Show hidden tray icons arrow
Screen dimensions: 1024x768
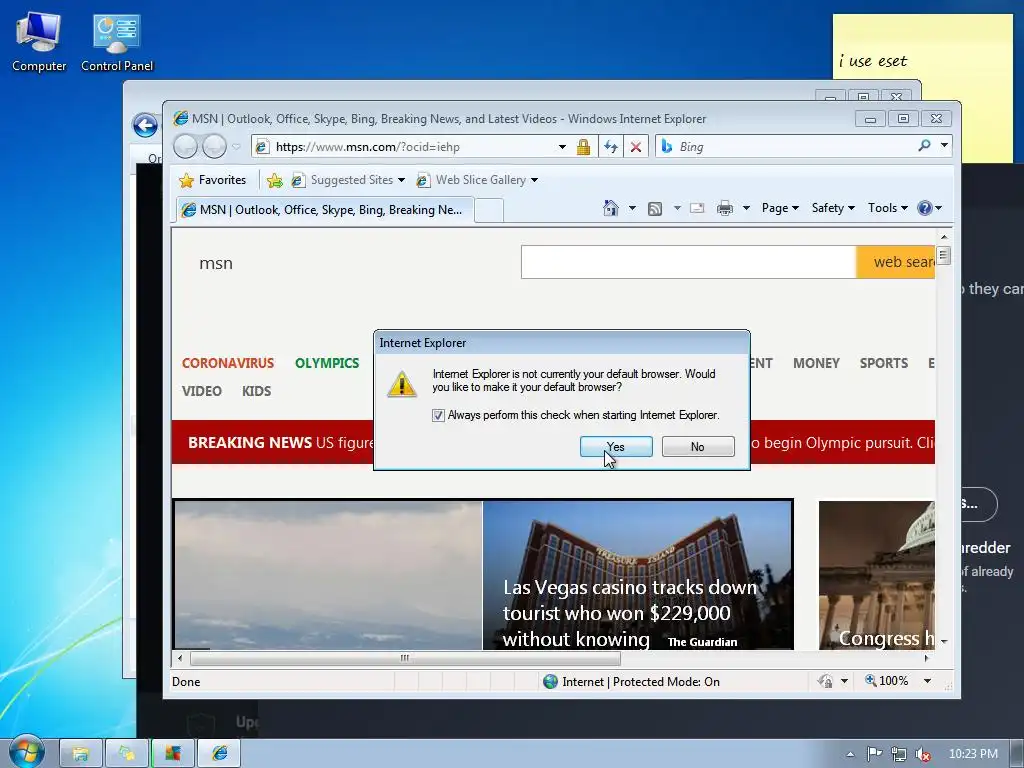pos(850,754)
